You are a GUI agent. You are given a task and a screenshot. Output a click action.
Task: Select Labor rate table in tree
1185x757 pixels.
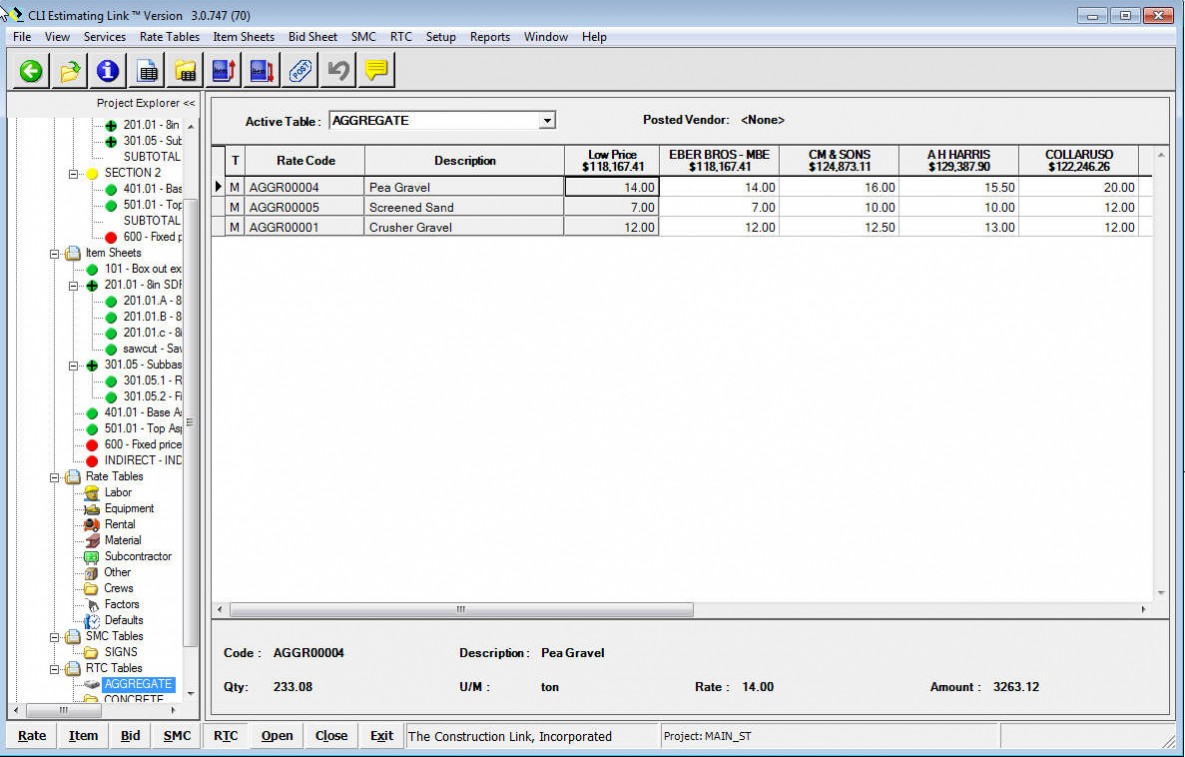[118, 493]
